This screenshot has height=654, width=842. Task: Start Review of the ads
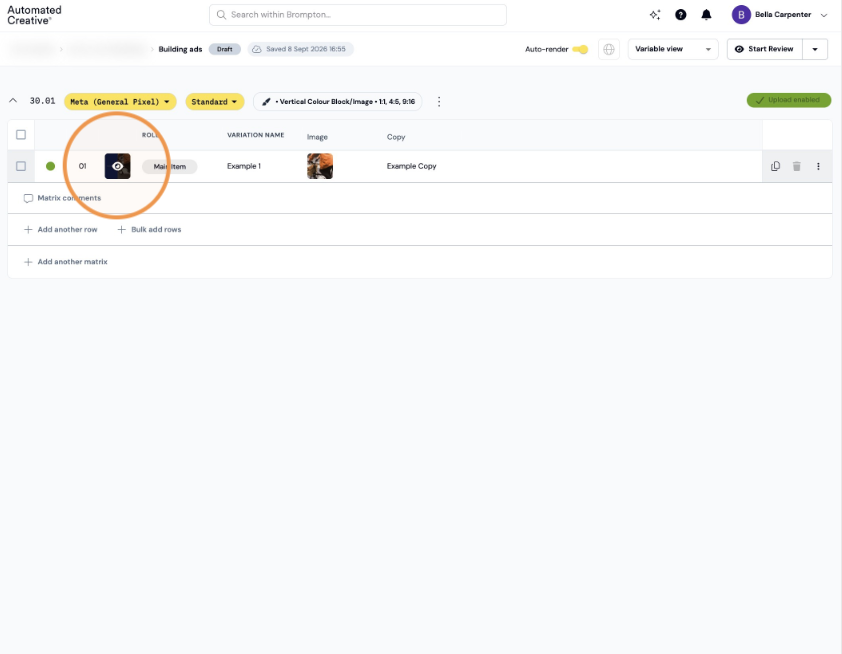click(x=765, y=49)
